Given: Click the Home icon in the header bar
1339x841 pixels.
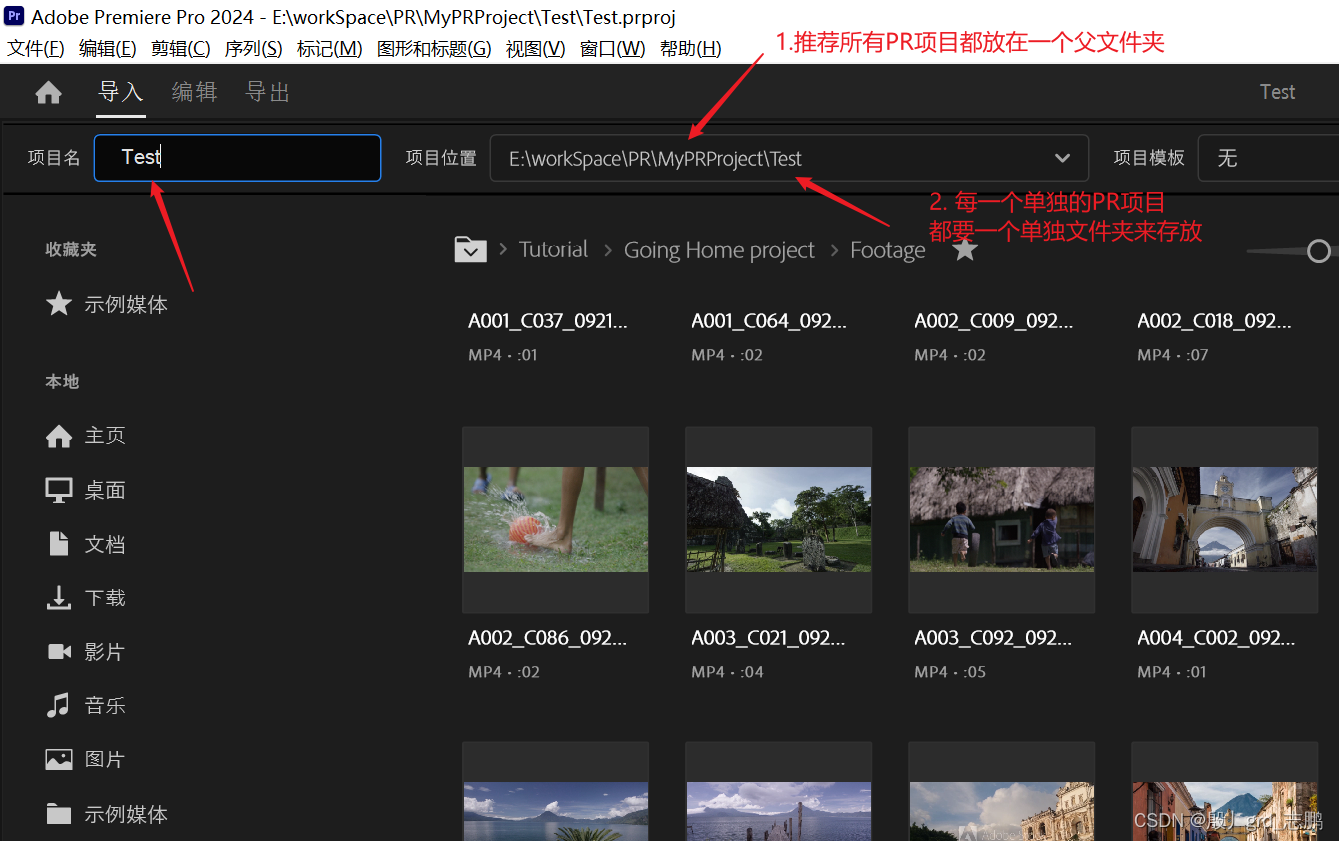Looking at the screenshot, I should click(x=48, y=93).
